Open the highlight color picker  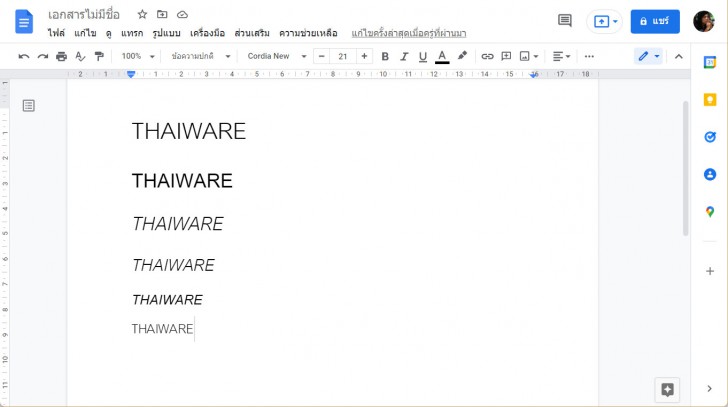click(x=462, y=56)
